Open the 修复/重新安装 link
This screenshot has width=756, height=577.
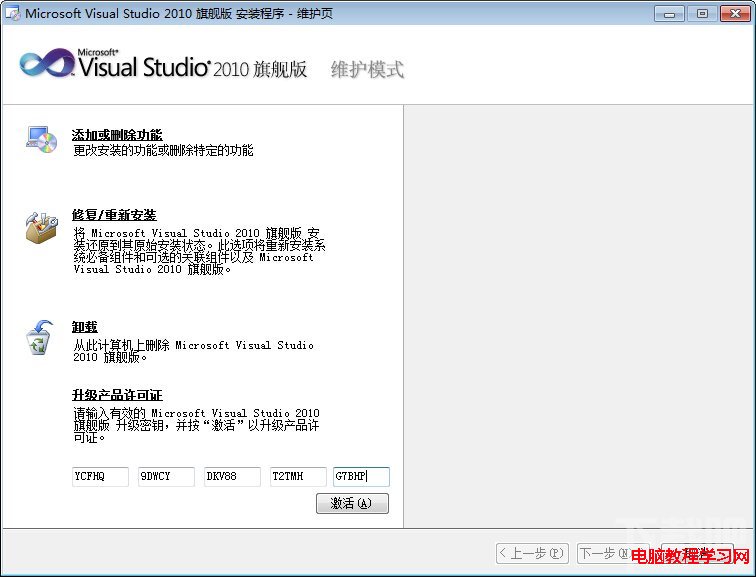tap(114, 215)
